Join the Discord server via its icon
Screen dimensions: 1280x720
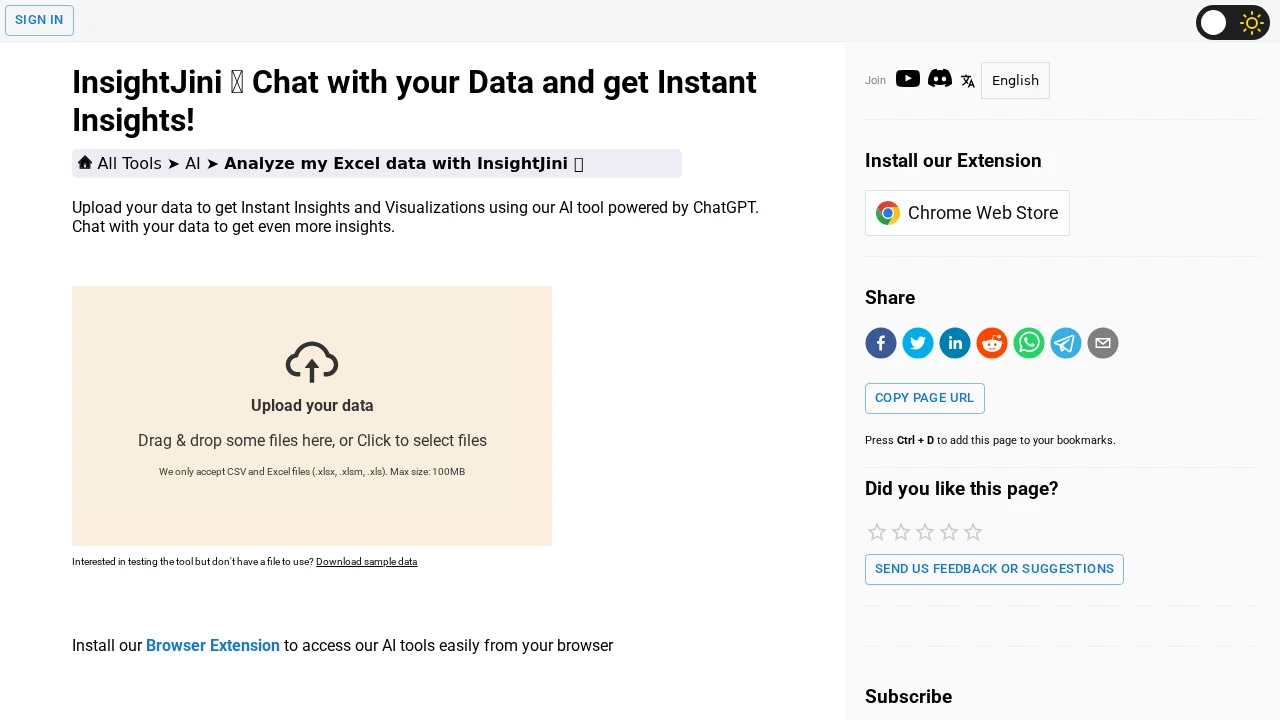click(939, 79)
